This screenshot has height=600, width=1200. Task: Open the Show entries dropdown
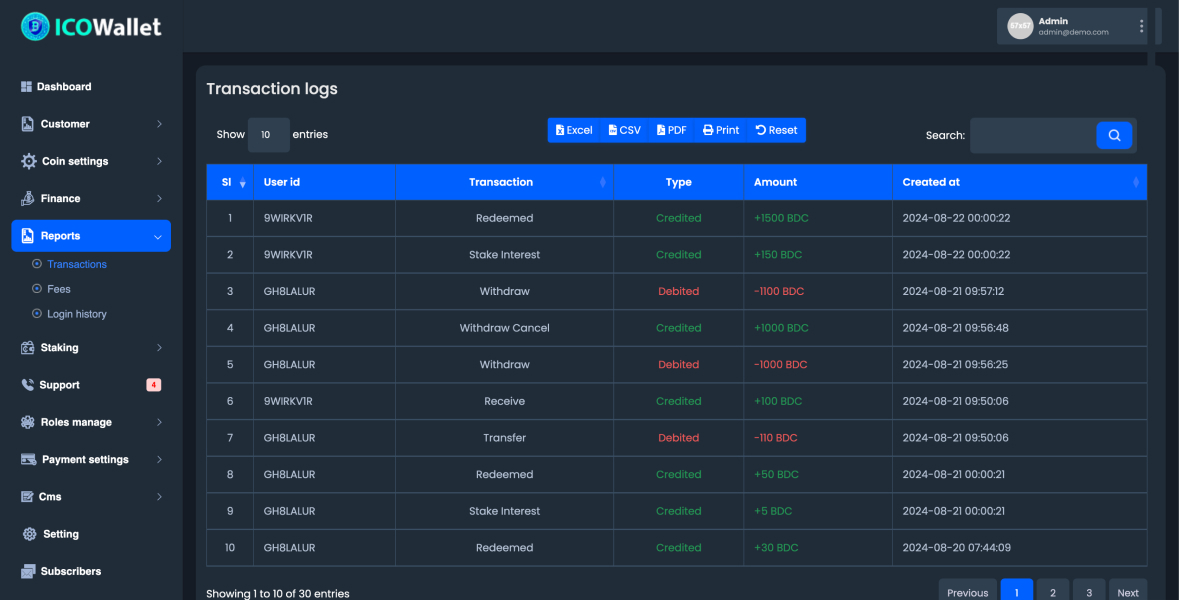(268, 134)
